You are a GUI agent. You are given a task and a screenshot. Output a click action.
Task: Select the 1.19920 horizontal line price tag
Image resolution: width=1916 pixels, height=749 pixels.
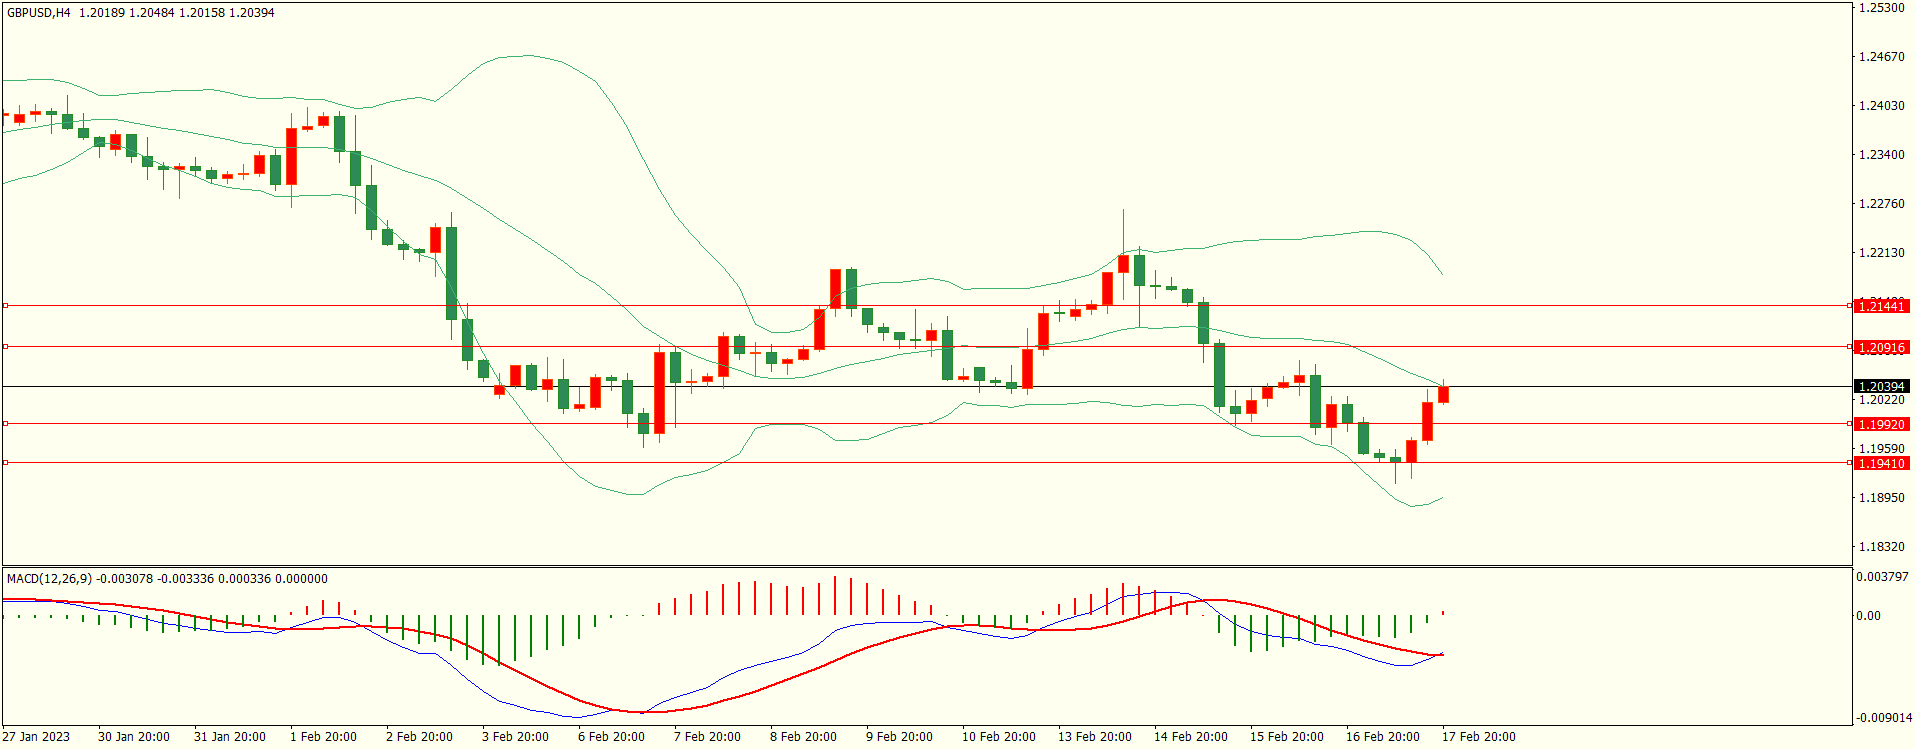pyautogui.click(x=1881, y=424)
